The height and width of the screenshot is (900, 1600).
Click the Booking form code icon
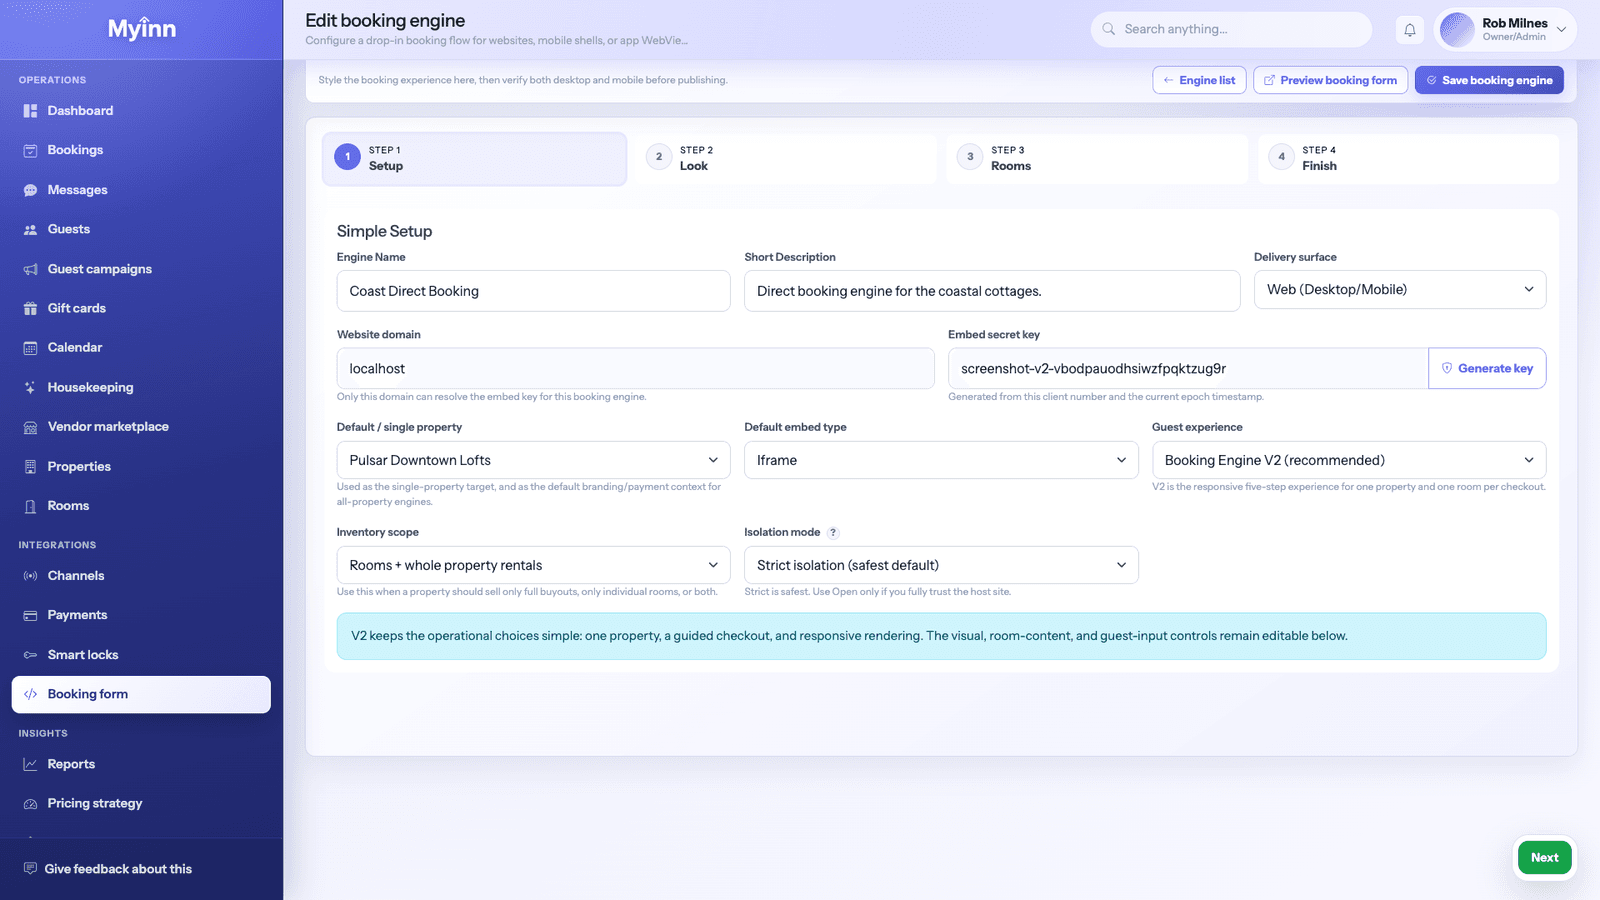30,694
